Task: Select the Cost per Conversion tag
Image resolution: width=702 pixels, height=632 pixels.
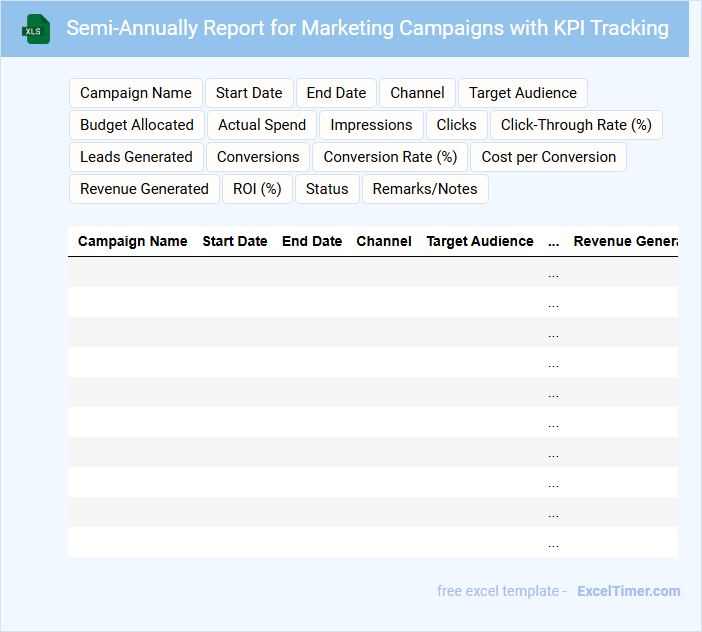Action: [548, 157]
